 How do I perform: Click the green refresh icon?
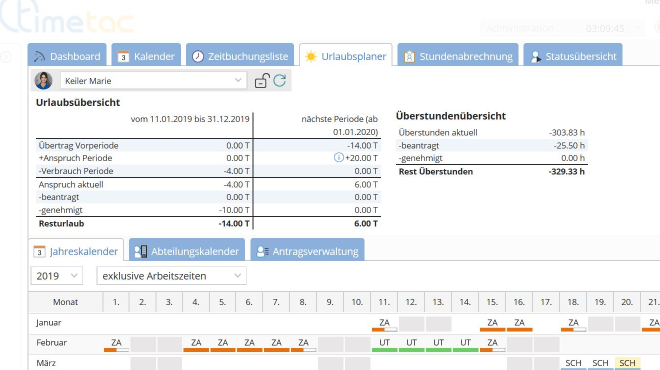[280, 80]
